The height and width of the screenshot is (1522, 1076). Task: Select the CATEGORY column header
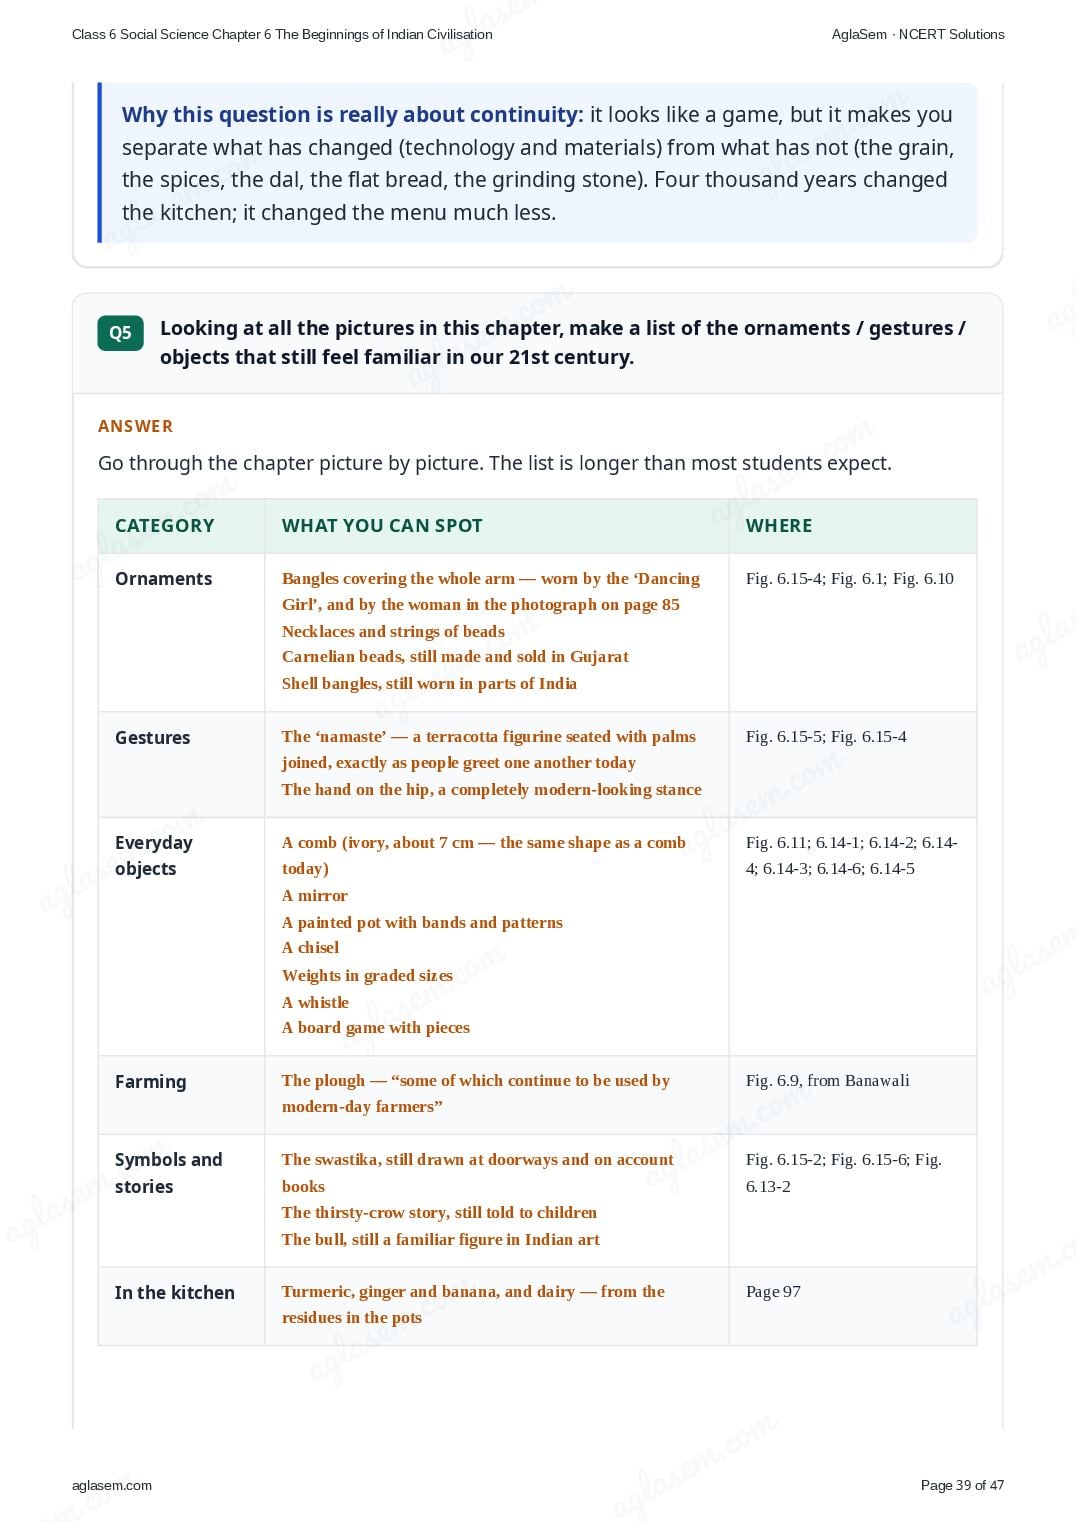pyautogui.click(x=165, y=526)
